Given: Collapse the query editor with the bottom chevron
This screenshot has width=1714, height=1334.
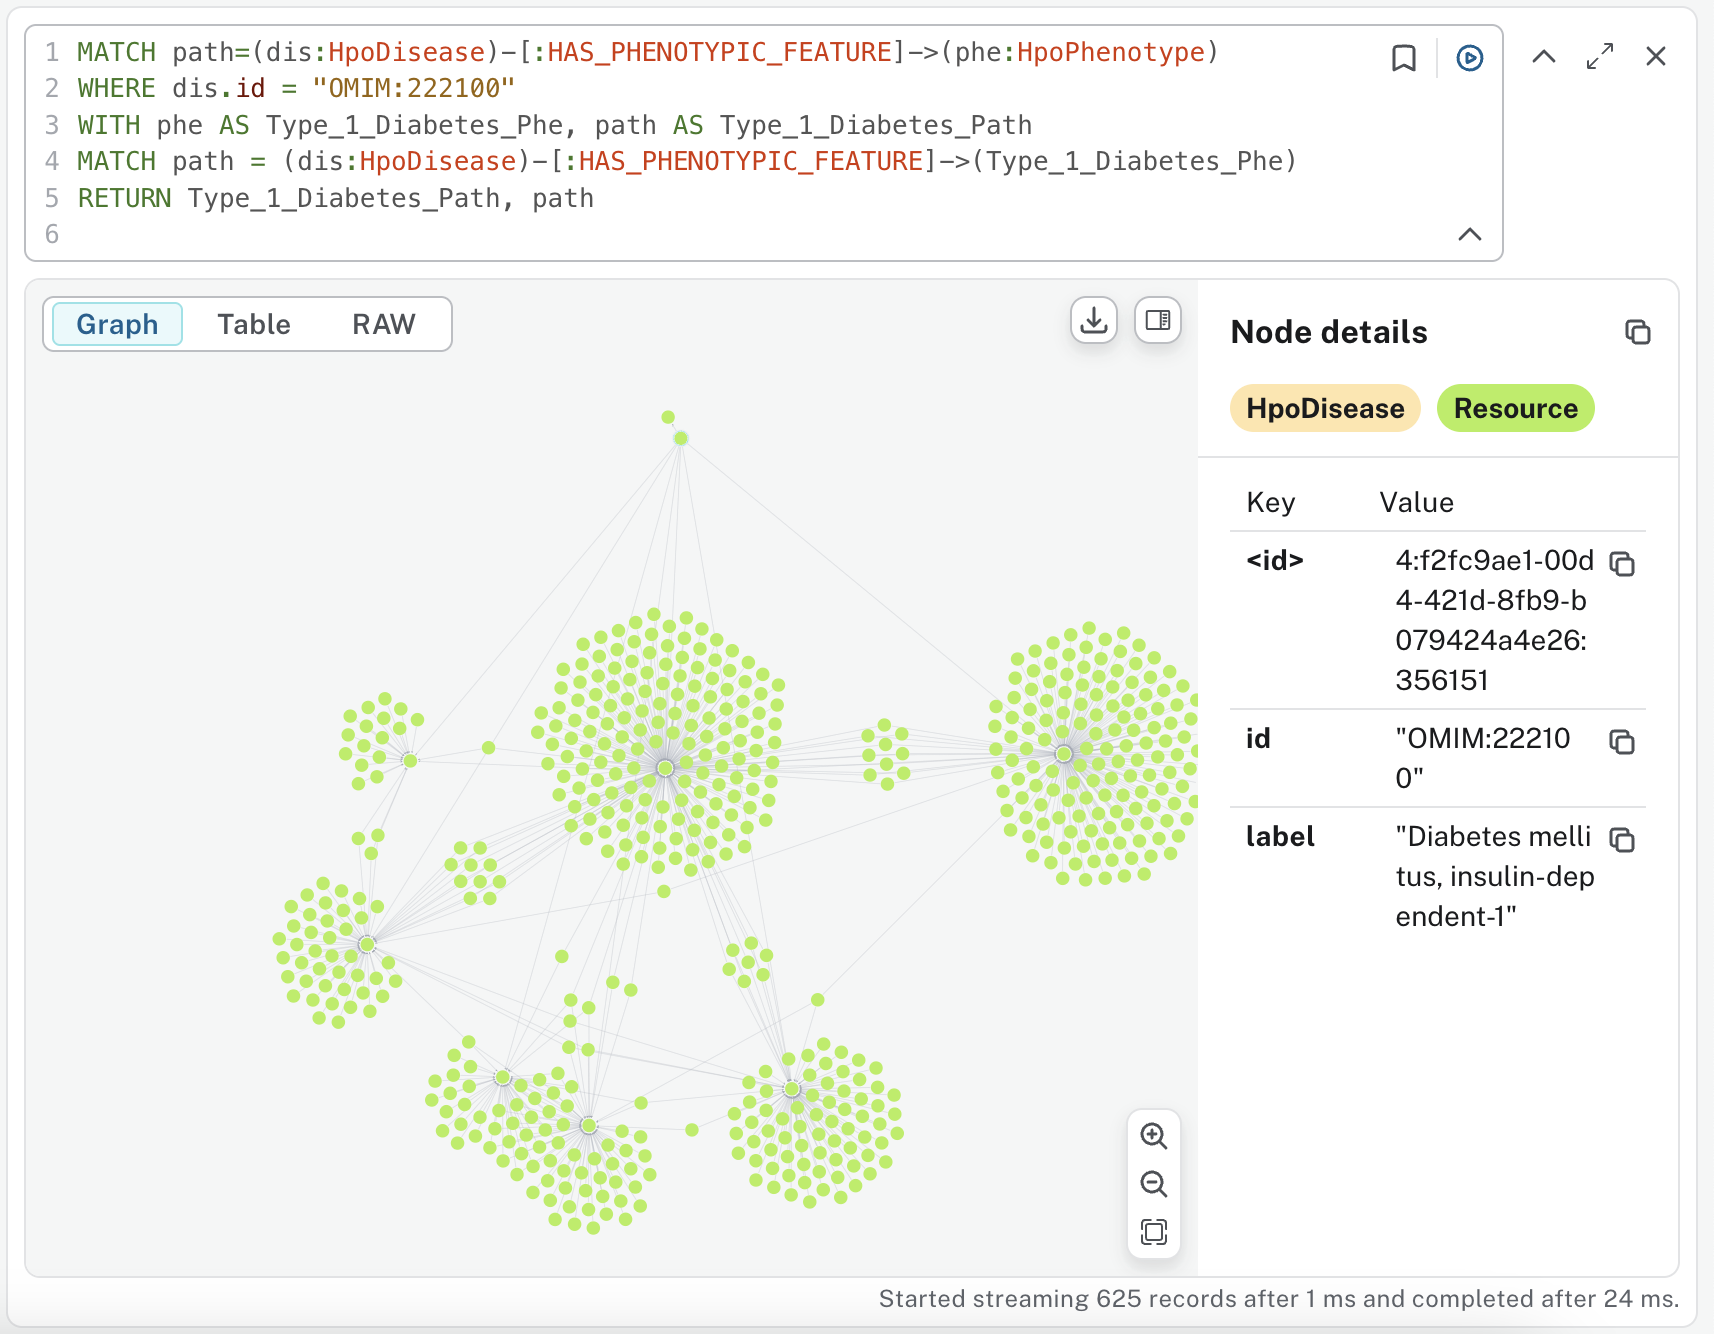Looking at the screenshot, I should tap(1469, 234).
